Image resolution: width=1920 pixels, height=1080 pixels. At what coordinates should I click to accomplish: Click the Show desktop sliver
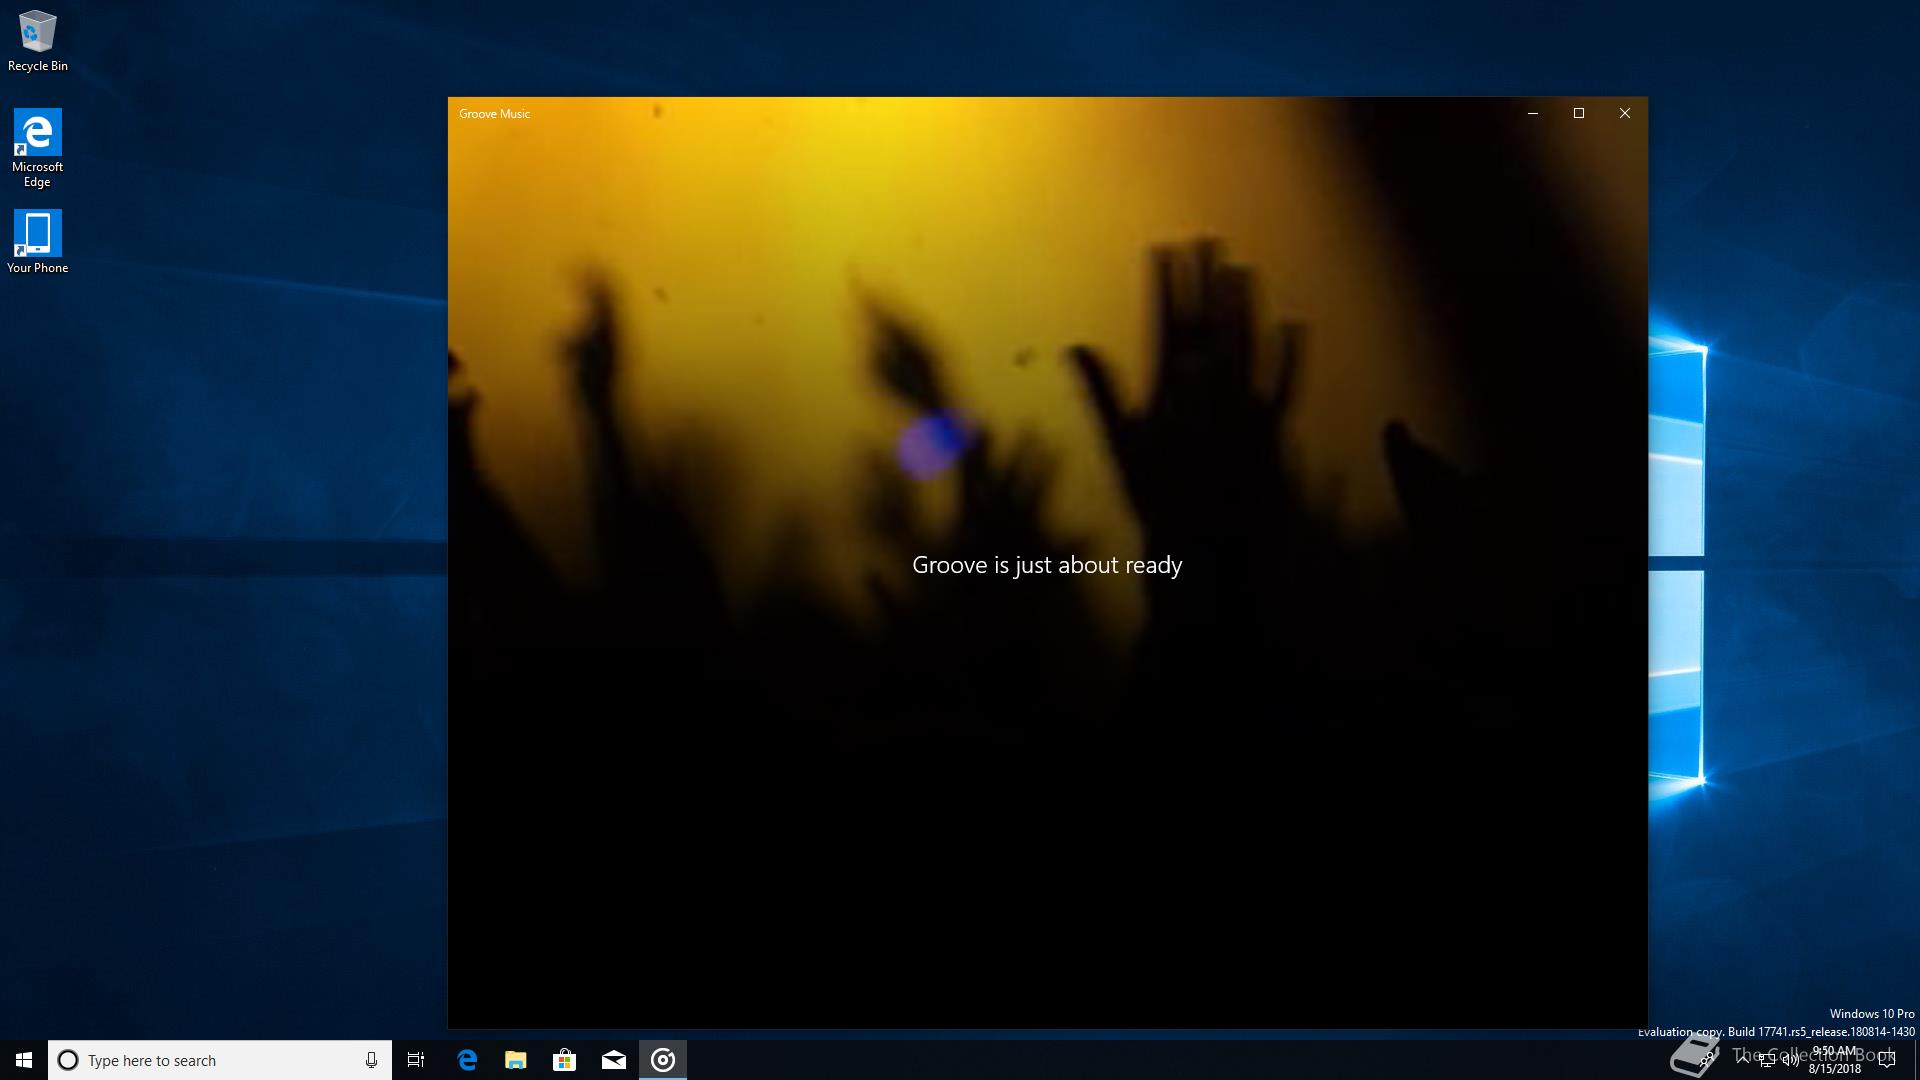[1917, 1060]
